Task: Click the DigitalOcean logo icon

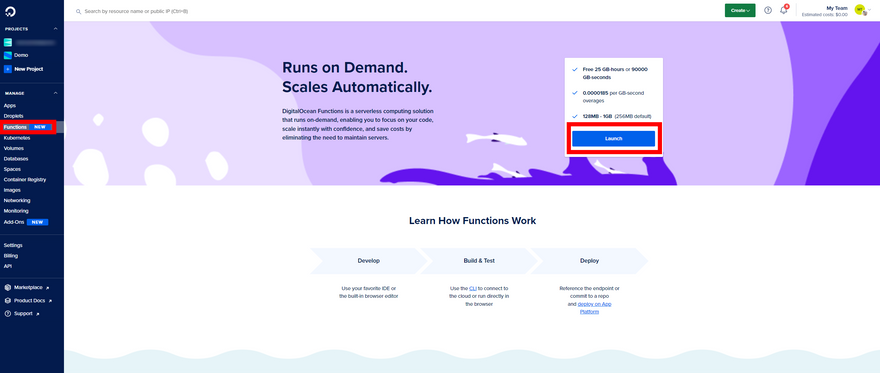Action: click(10, 11)
